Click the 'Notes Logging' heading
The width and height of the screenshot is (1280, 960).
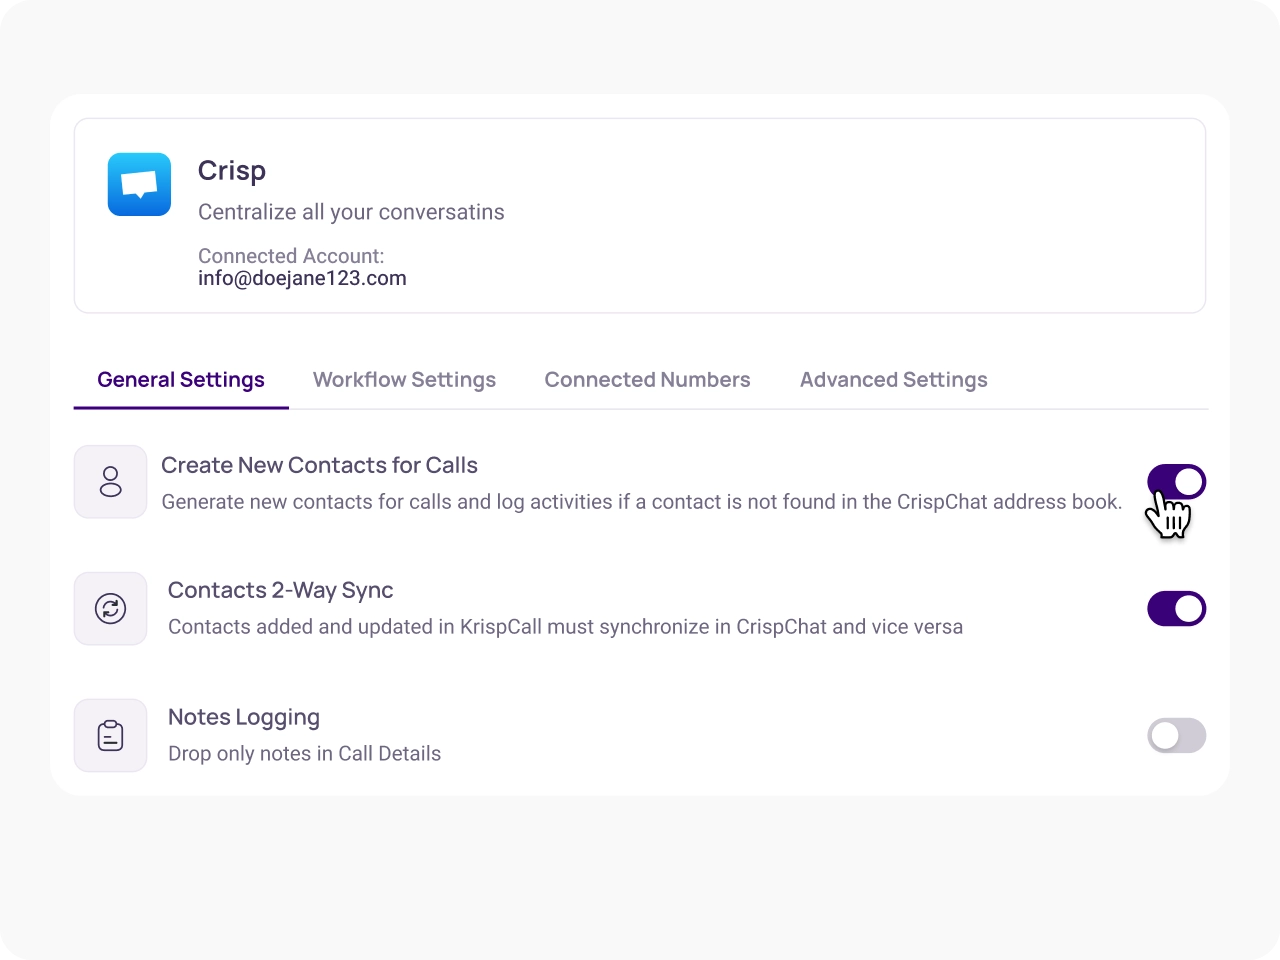[x=244, y=717]
